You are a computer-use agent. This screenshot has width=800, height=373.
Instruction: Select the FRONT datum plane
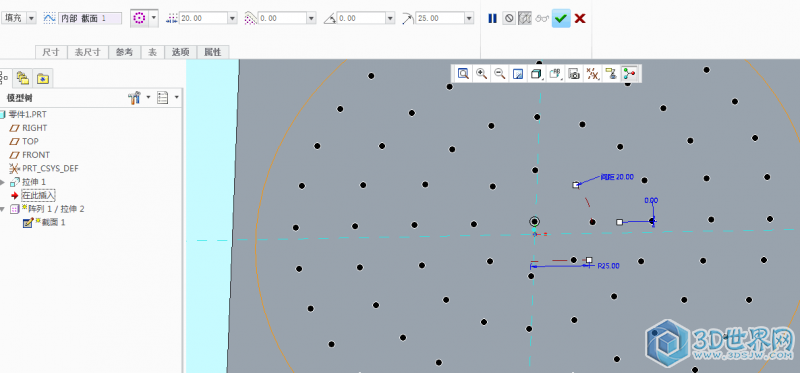pyautogui.click(x=36, y=155)
